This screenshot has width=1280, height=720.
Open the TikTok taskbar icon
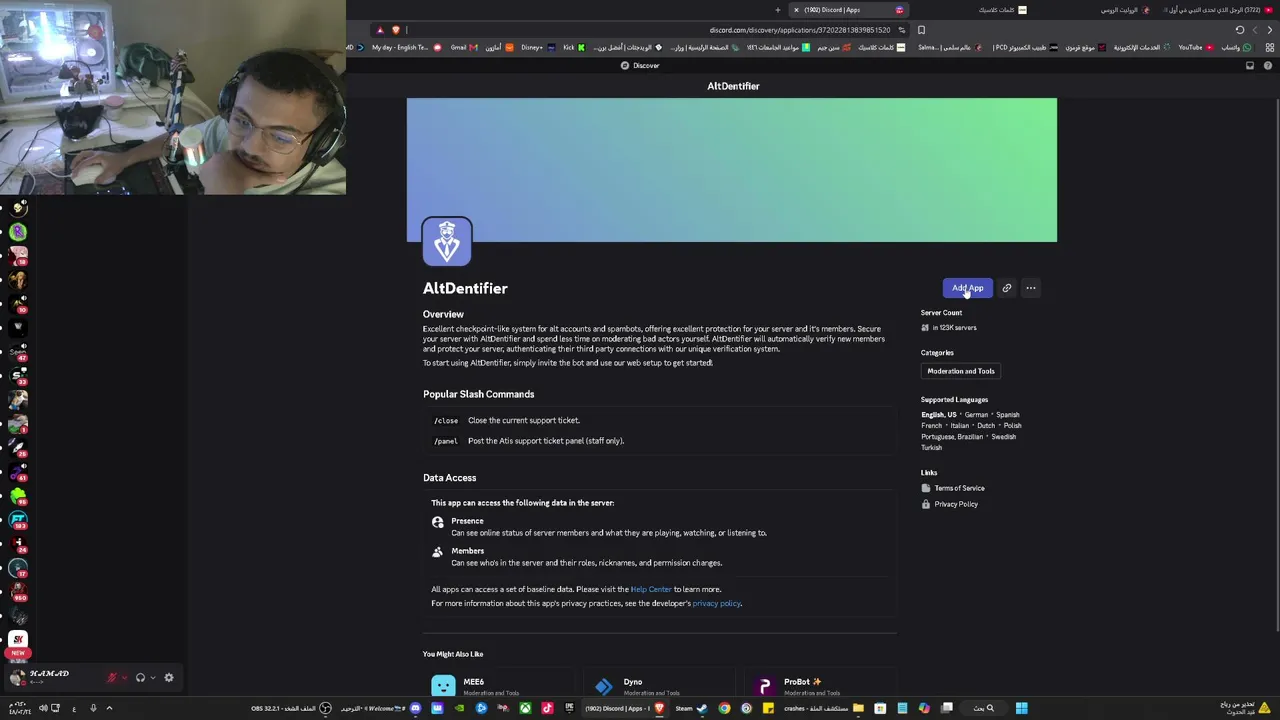point(547,709)
